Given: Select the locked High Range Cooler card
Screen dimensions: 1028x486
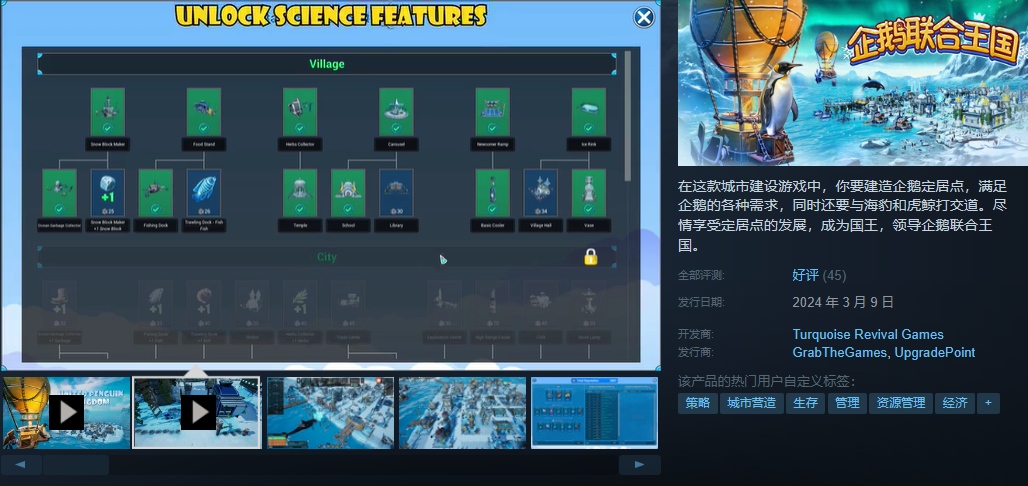Looking at the screenshot, I should [x=492, y=305].
